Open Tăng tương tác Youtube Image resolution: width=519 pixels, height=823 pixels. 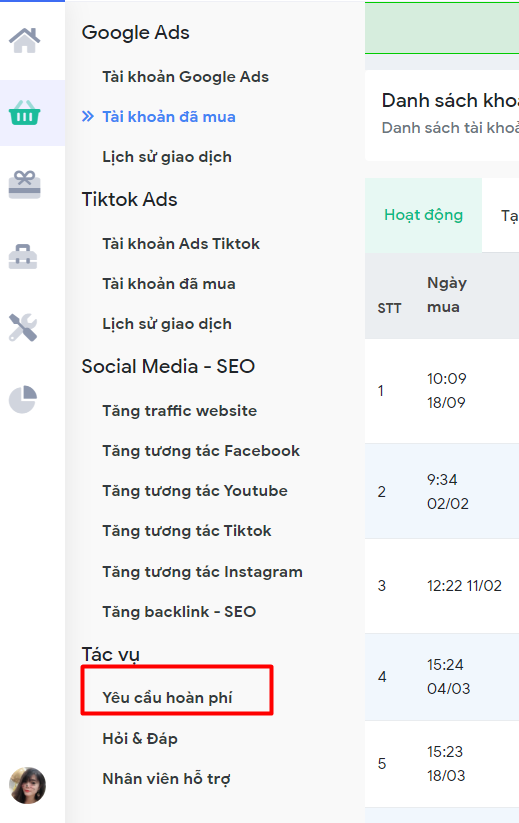coord(195,491)
